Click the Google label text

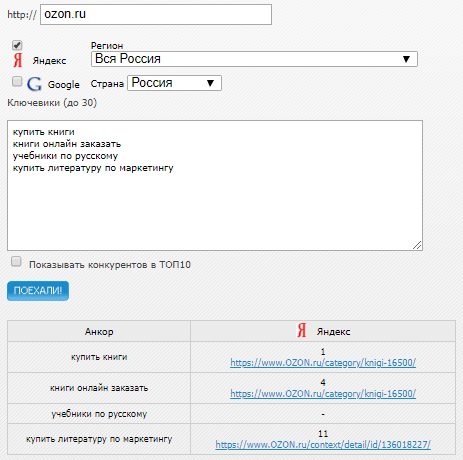64,85
